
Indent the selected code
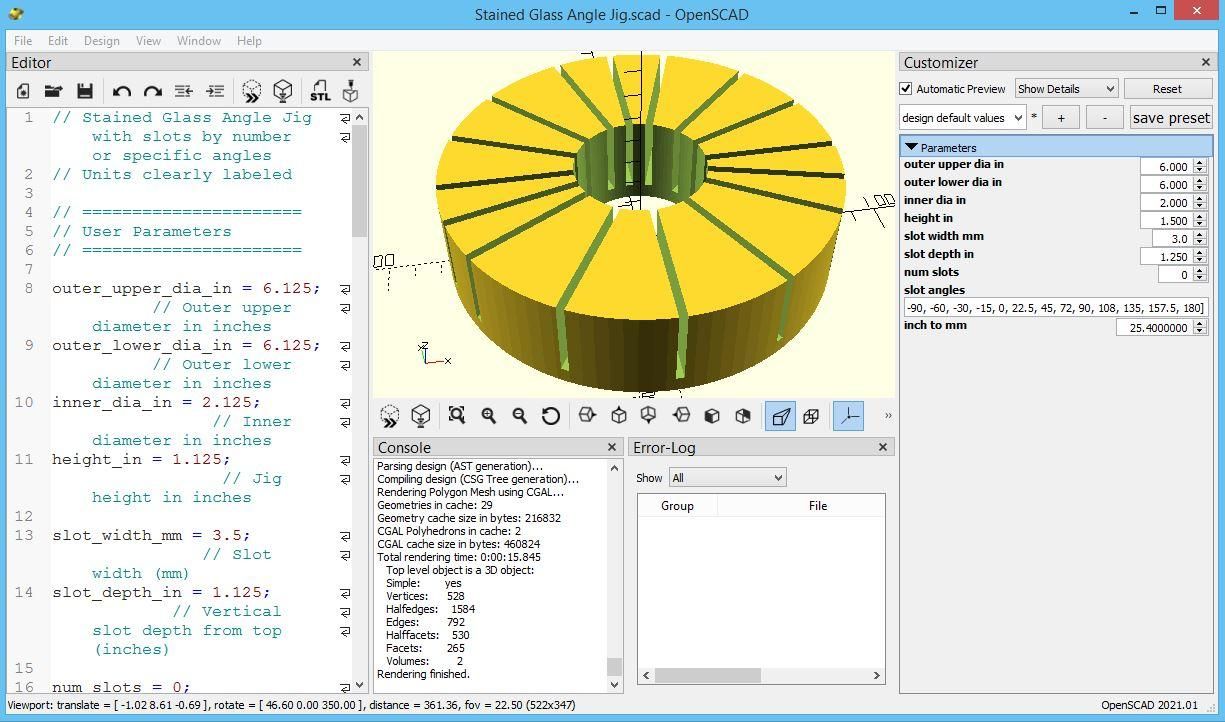215,91
